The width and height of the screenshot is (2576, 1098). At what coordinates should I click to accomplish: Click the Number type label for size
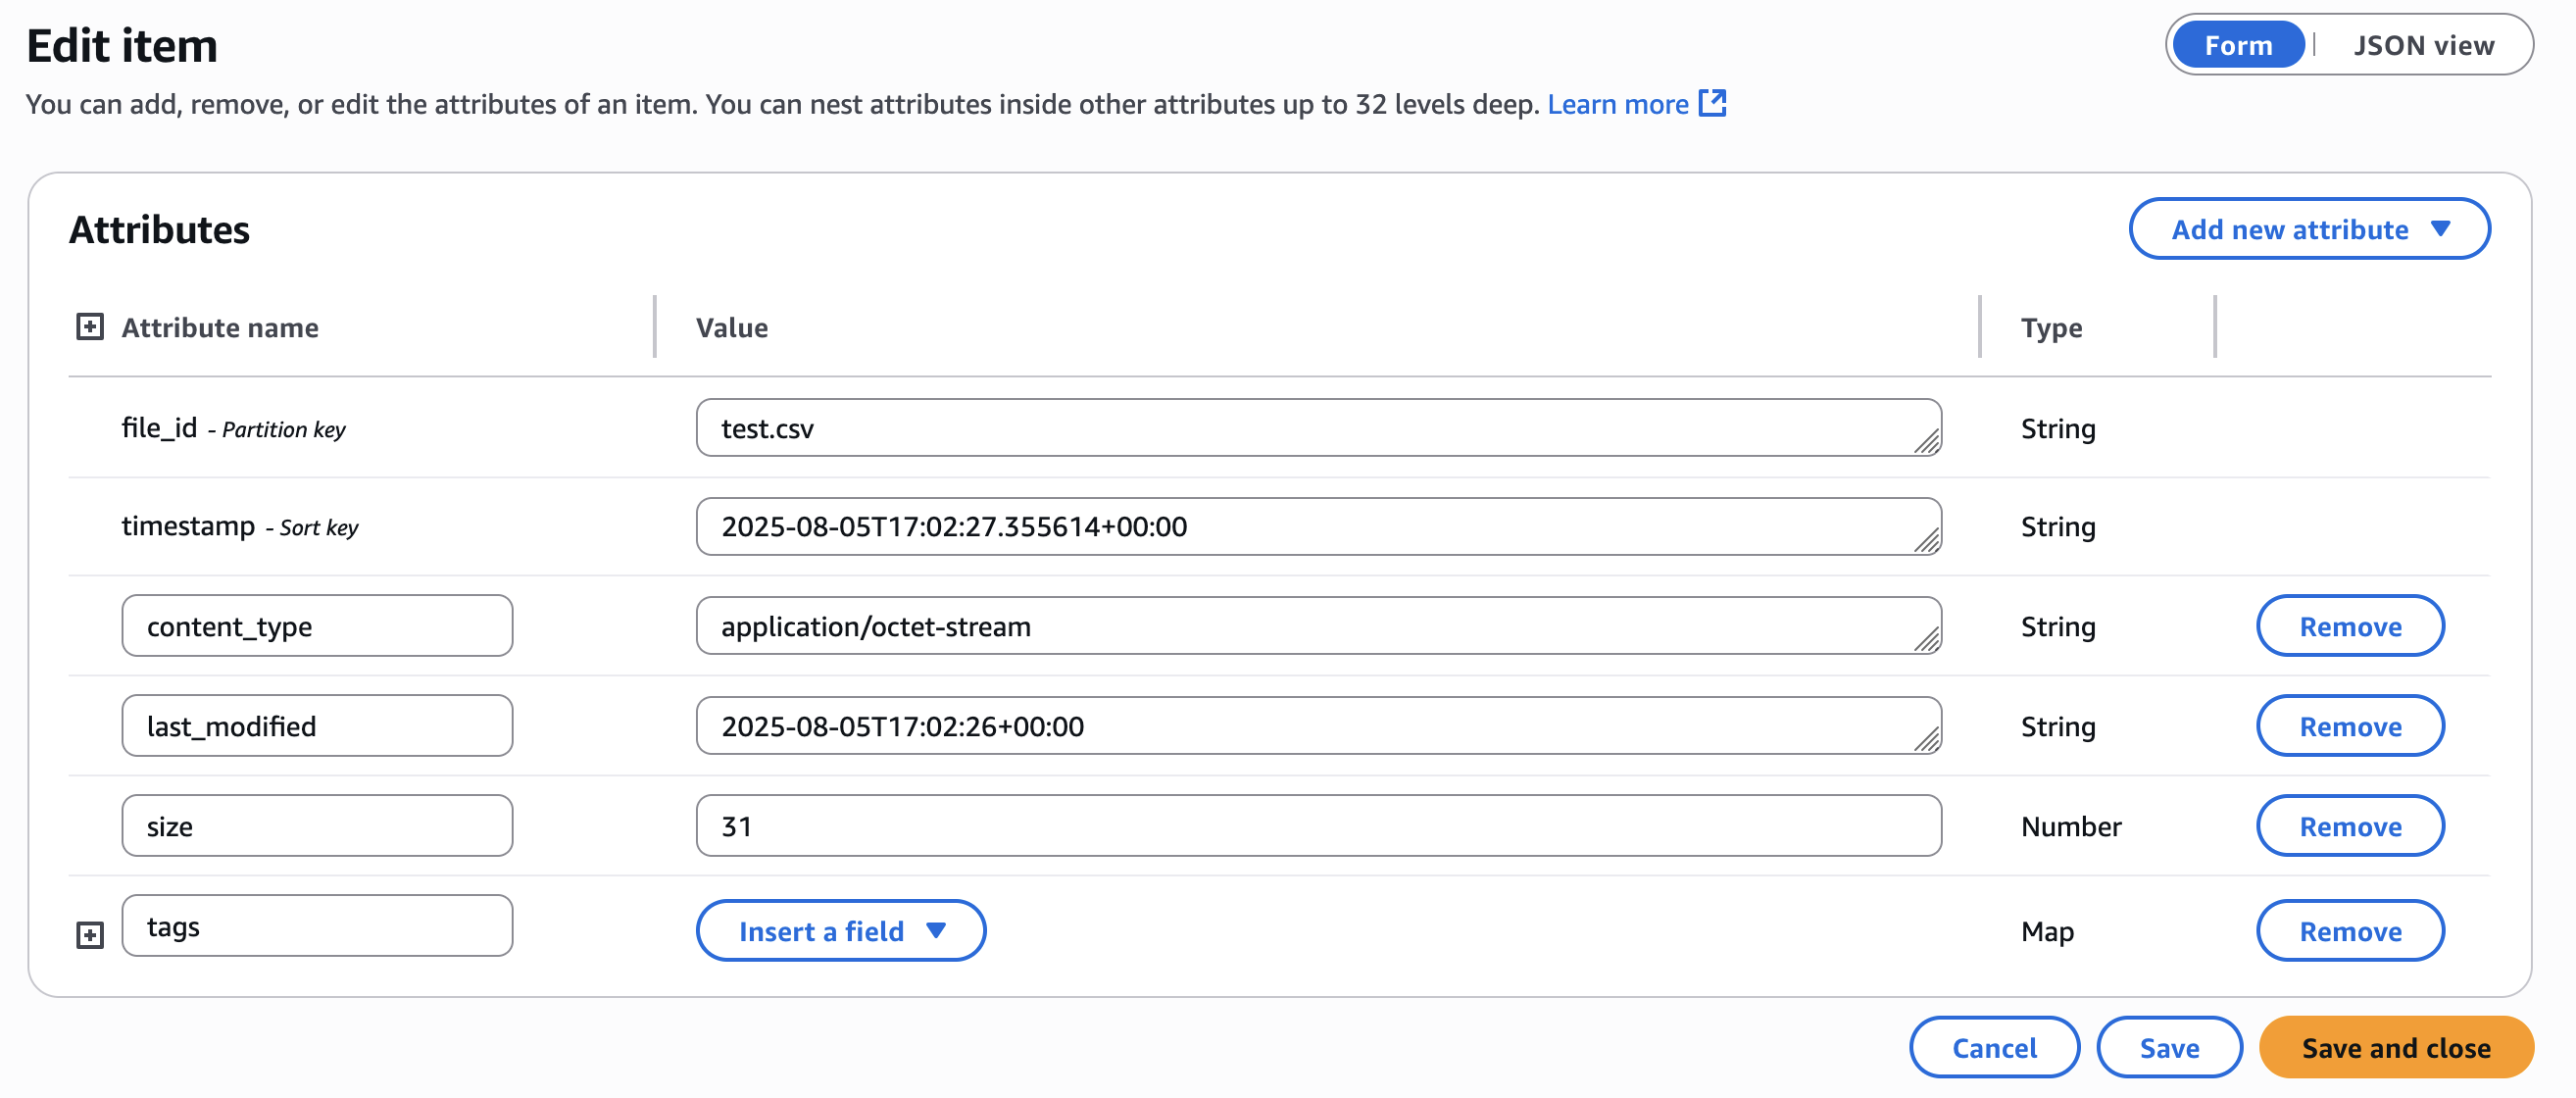pos(2070,826)
